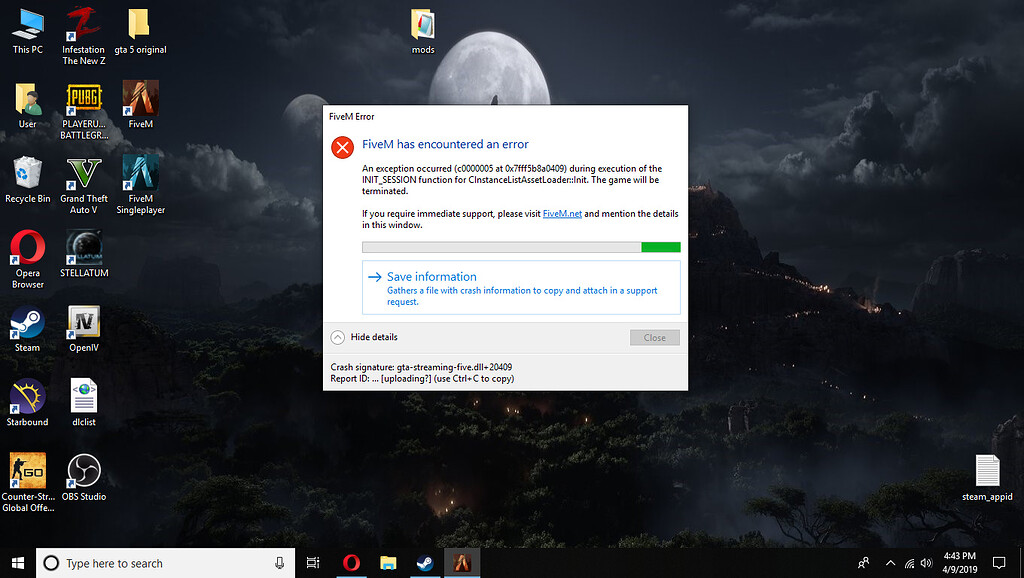This screenshot has width=1024, height=578.
Task: Click the microphone icon in search box
Action: (x=280, y=563)
